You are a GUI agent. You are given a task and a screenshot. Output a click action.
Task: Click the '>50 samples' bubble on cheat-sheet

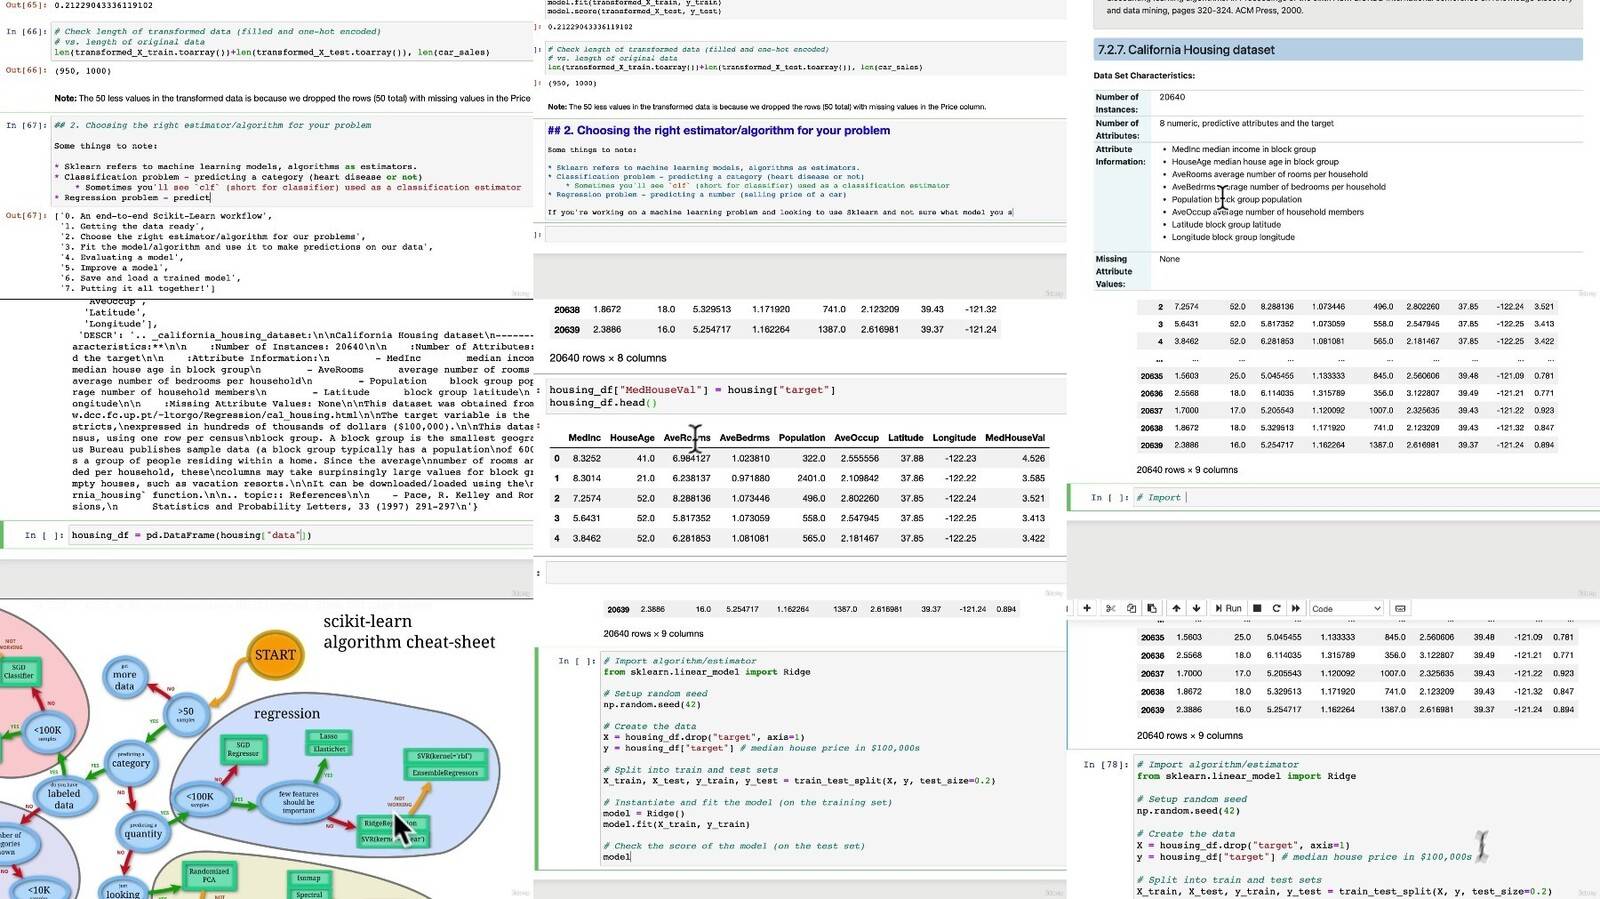pyautogui.click(x=186, y=714)
